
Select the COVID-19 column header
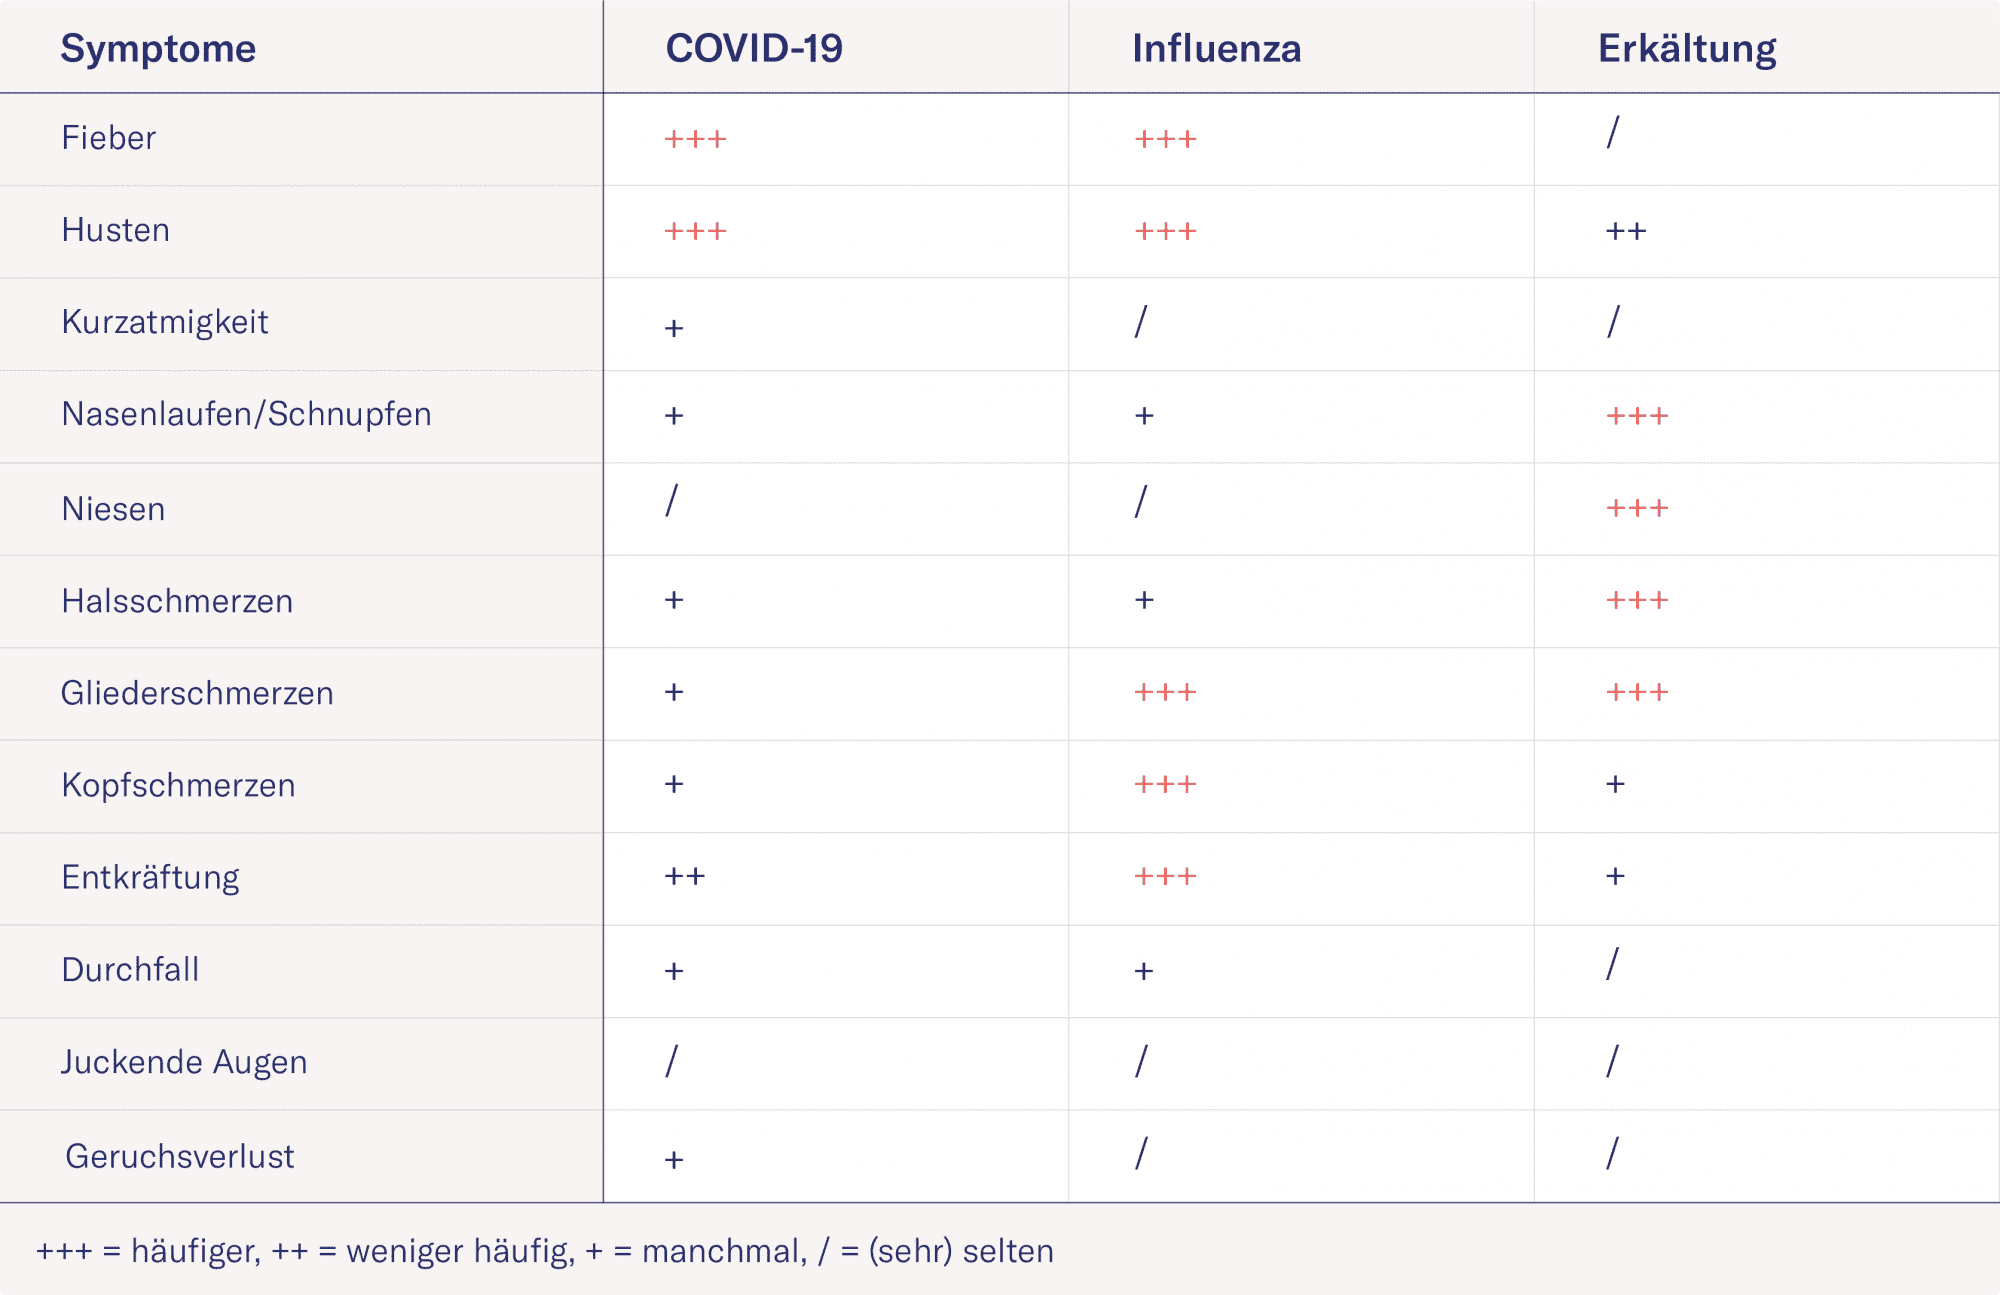click(x=754, y=48)
